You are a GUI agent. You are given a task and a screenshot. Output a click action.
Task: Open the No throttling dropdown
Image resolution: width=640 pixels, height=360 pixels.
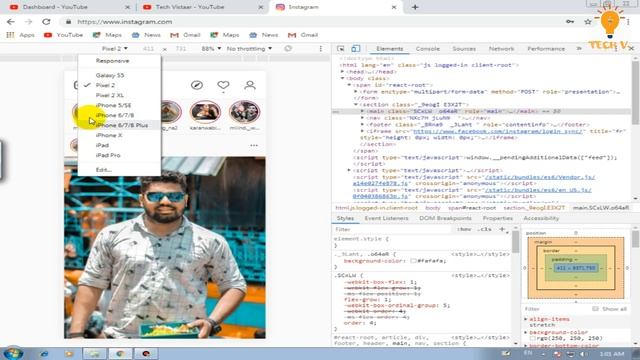(249, 49)
